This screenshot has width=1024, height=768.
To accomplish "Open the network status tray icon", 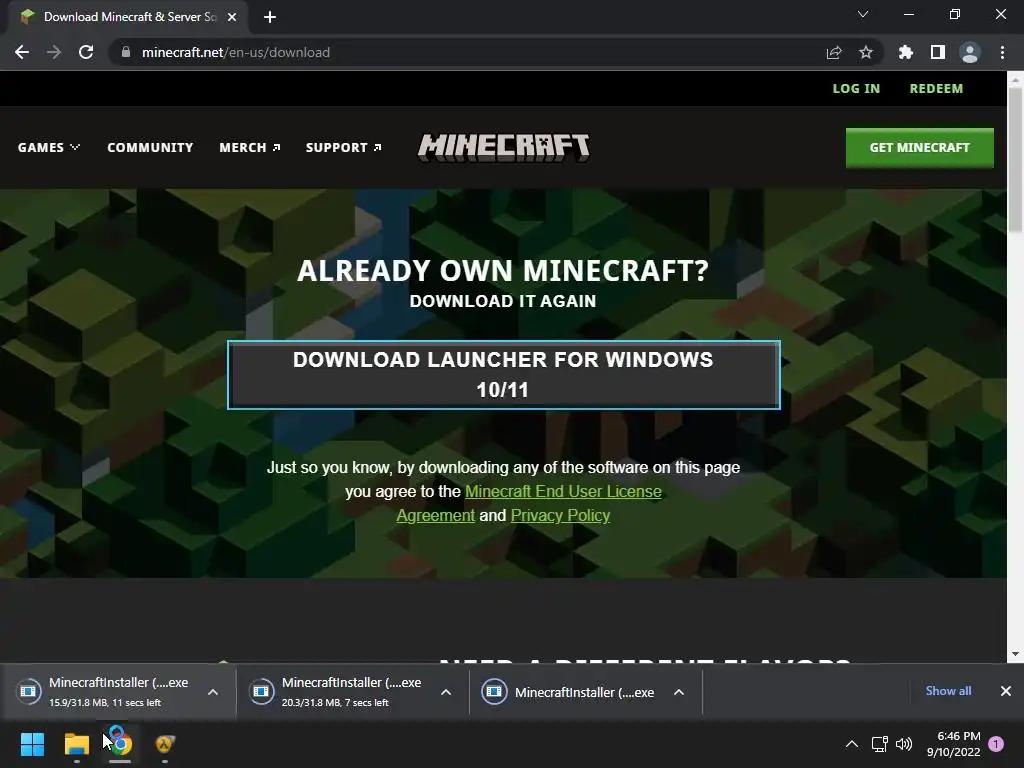I will pos(880,744).
